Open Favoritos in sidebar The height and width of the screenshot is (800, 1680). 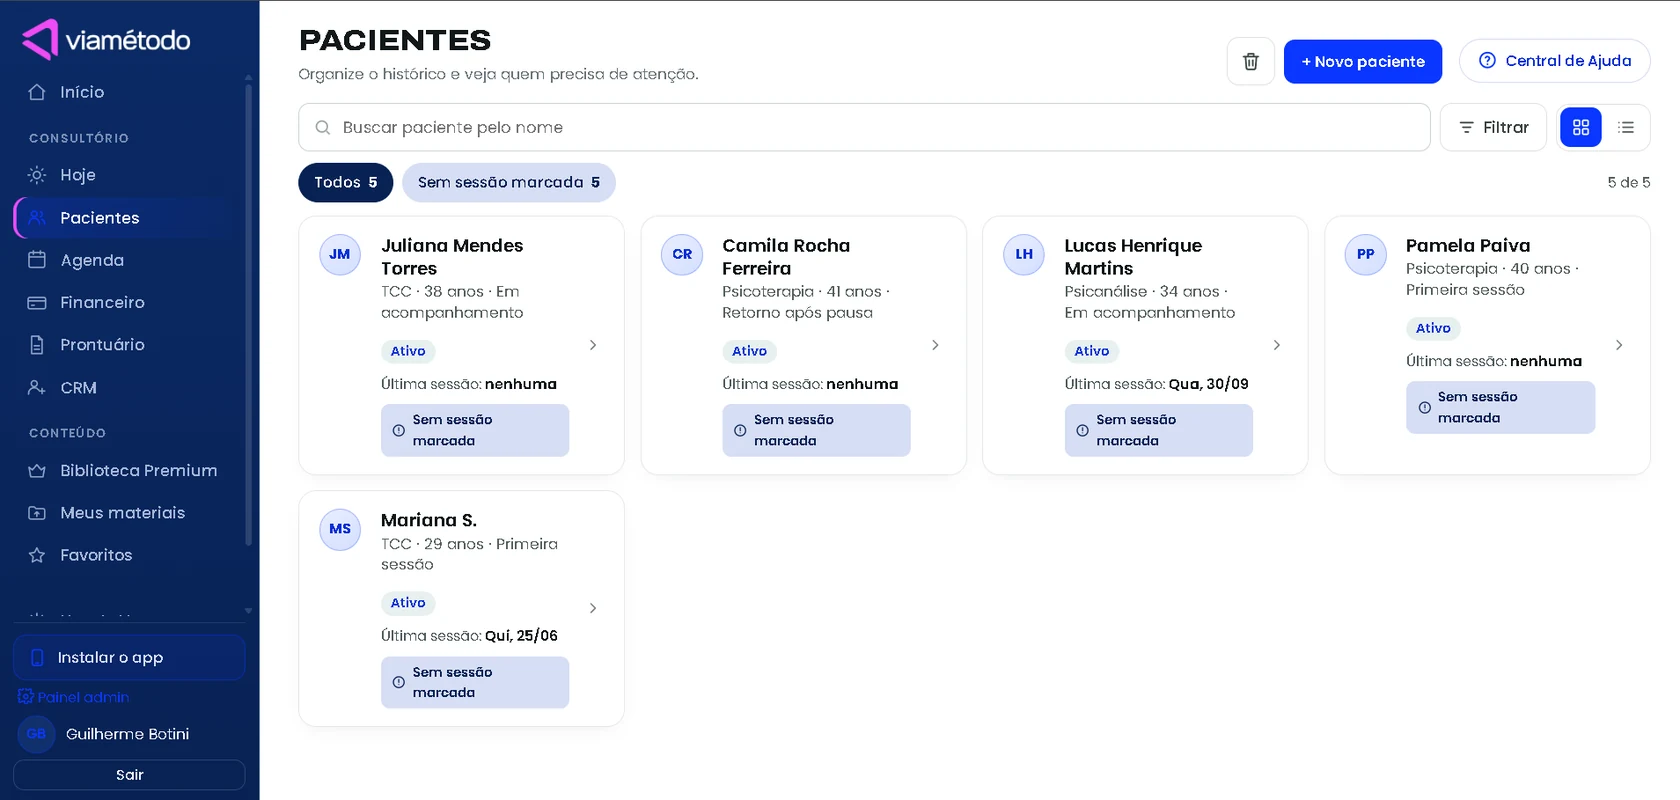(124, 555)
